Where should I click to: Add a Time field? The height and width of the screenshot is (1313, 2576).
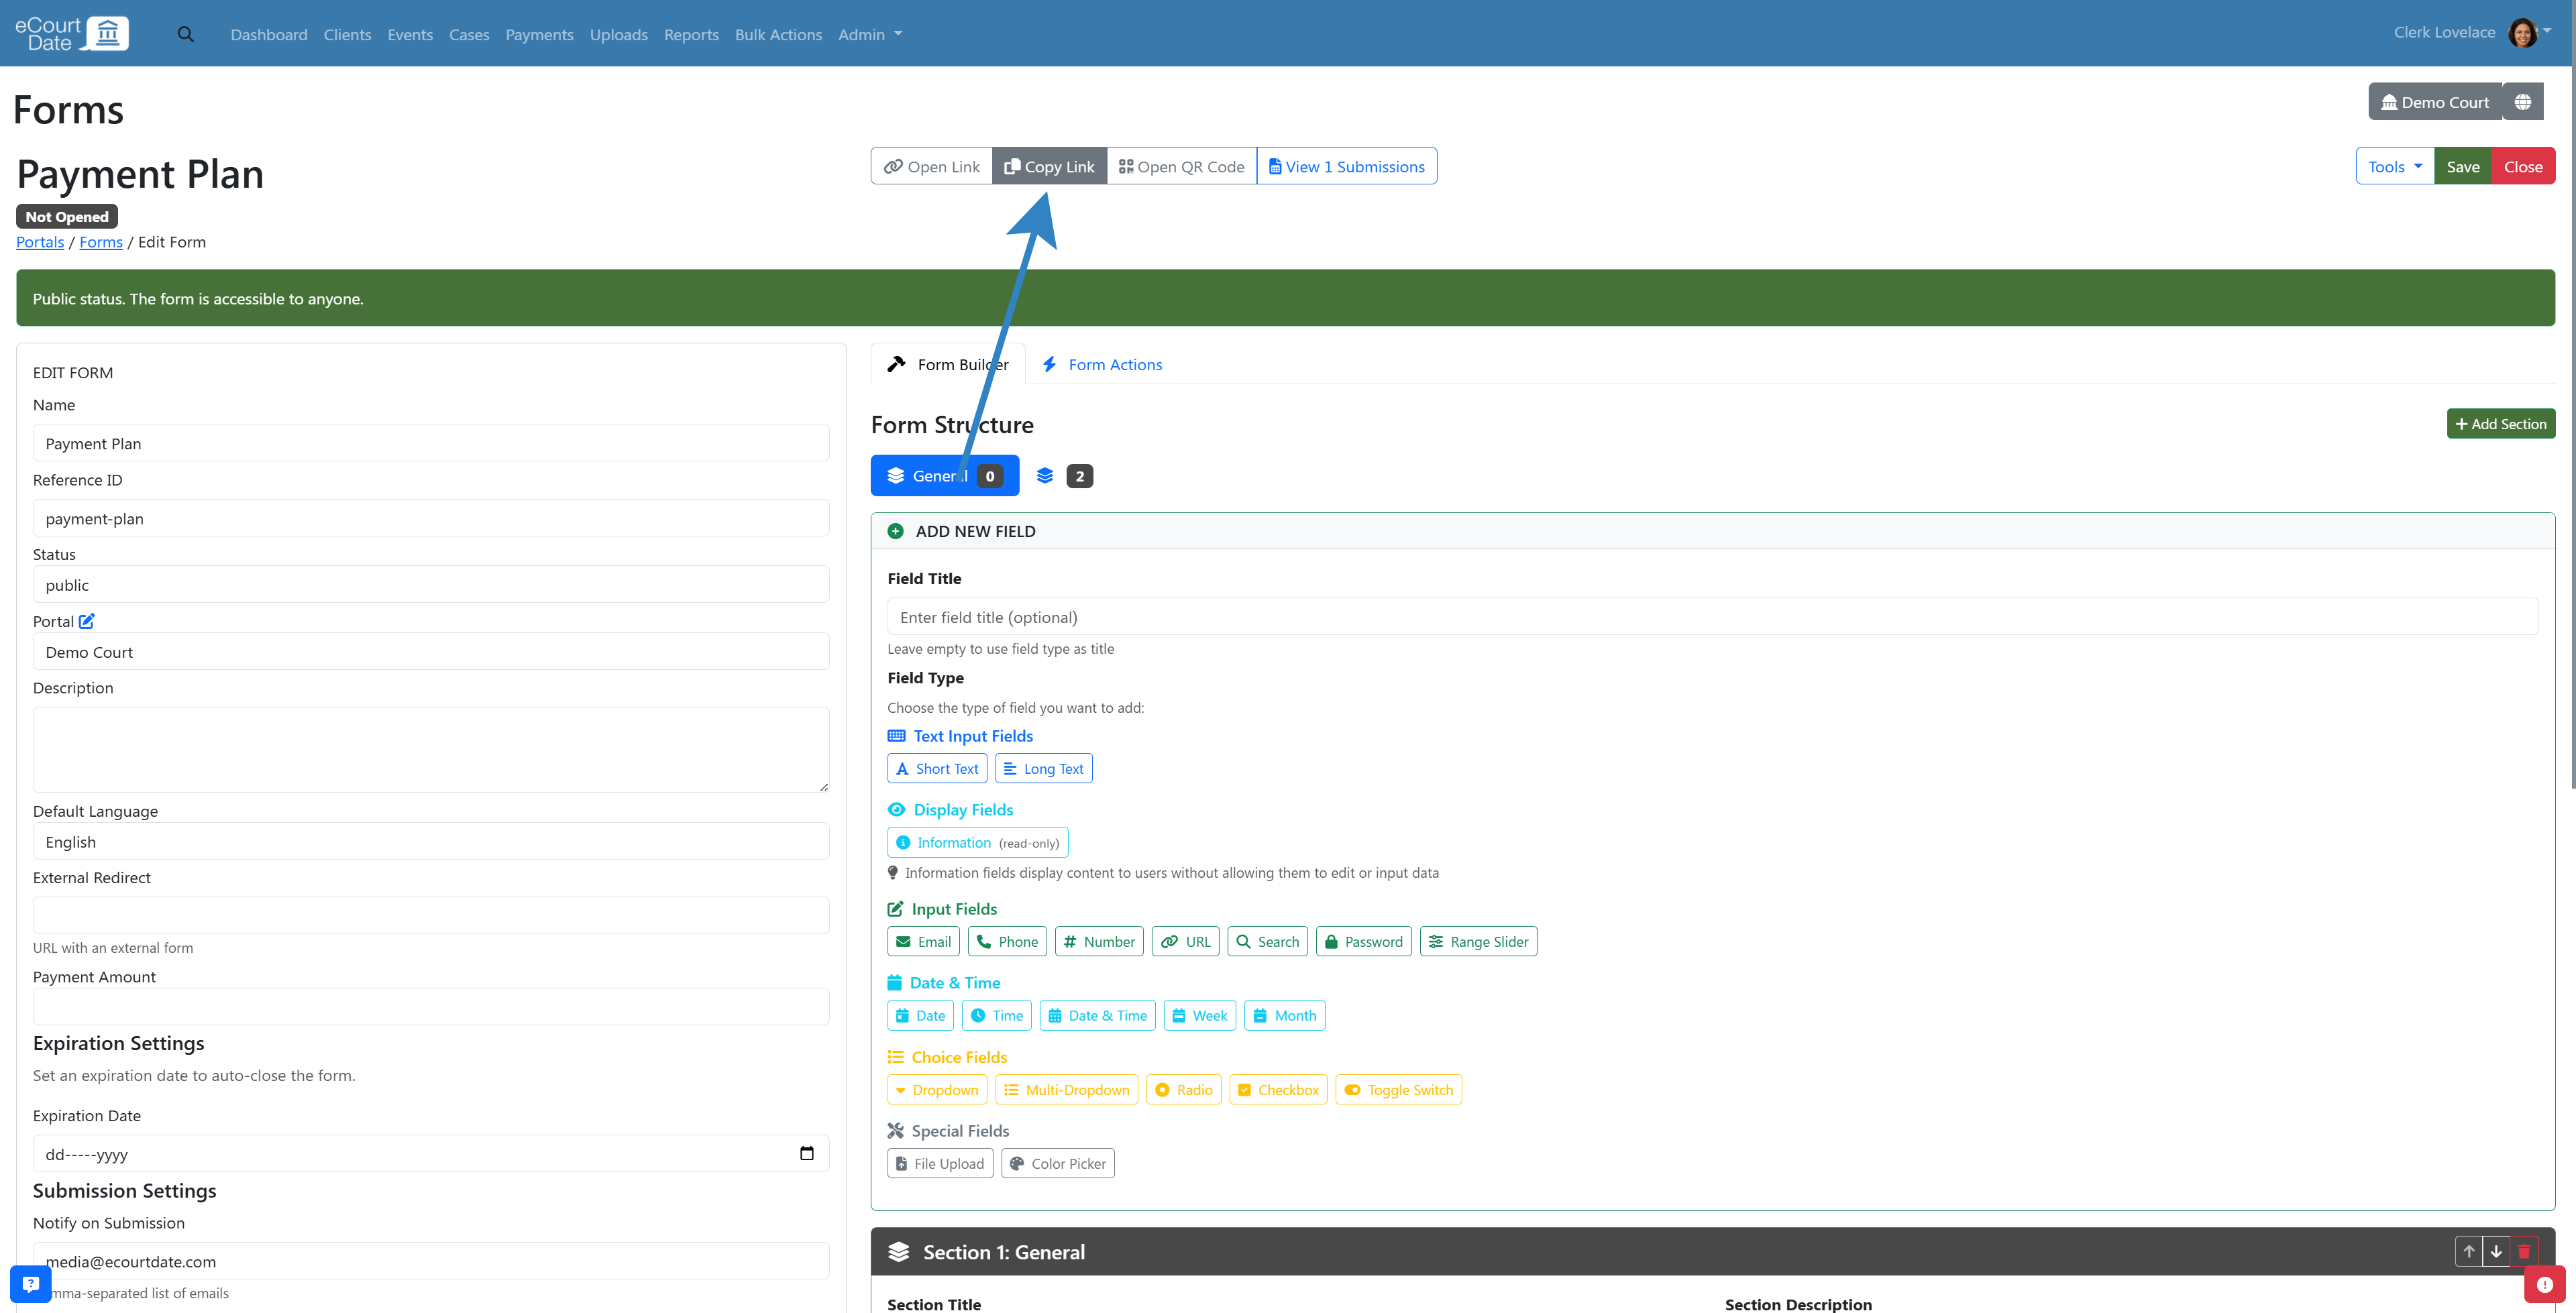(x=997, y=1015)
